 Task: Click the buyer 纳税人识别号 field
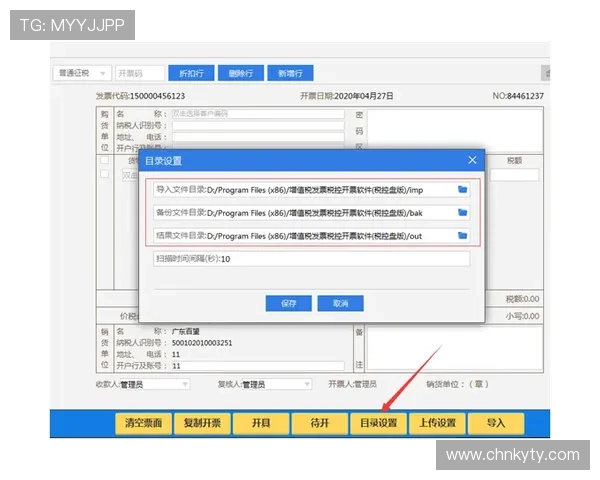(x=258, y=126)
